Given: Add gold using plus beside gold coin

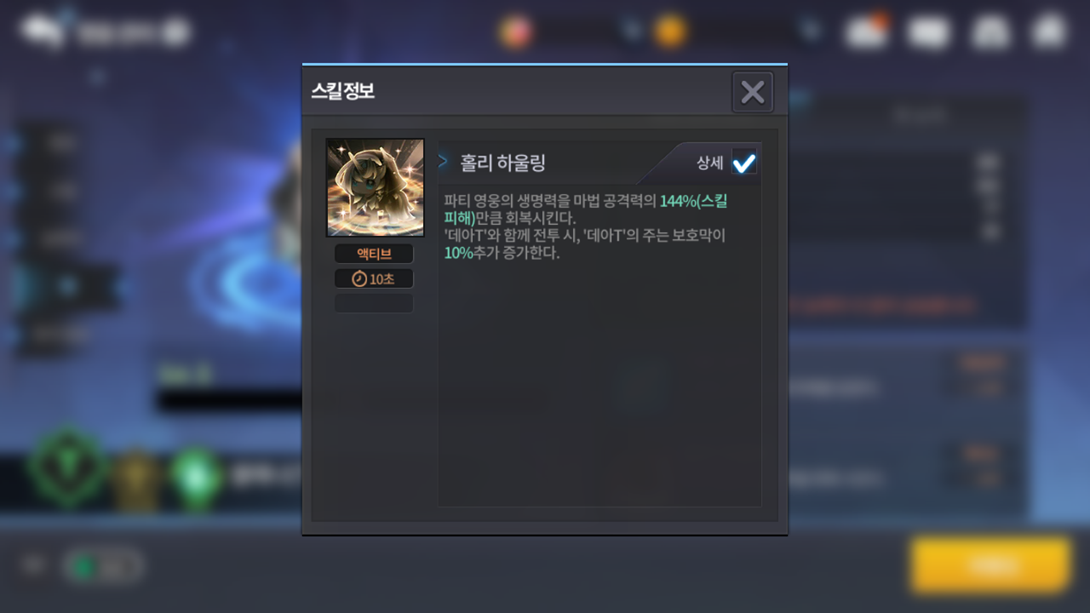Looking at the screenshot, I should click(x=811, y=31).
